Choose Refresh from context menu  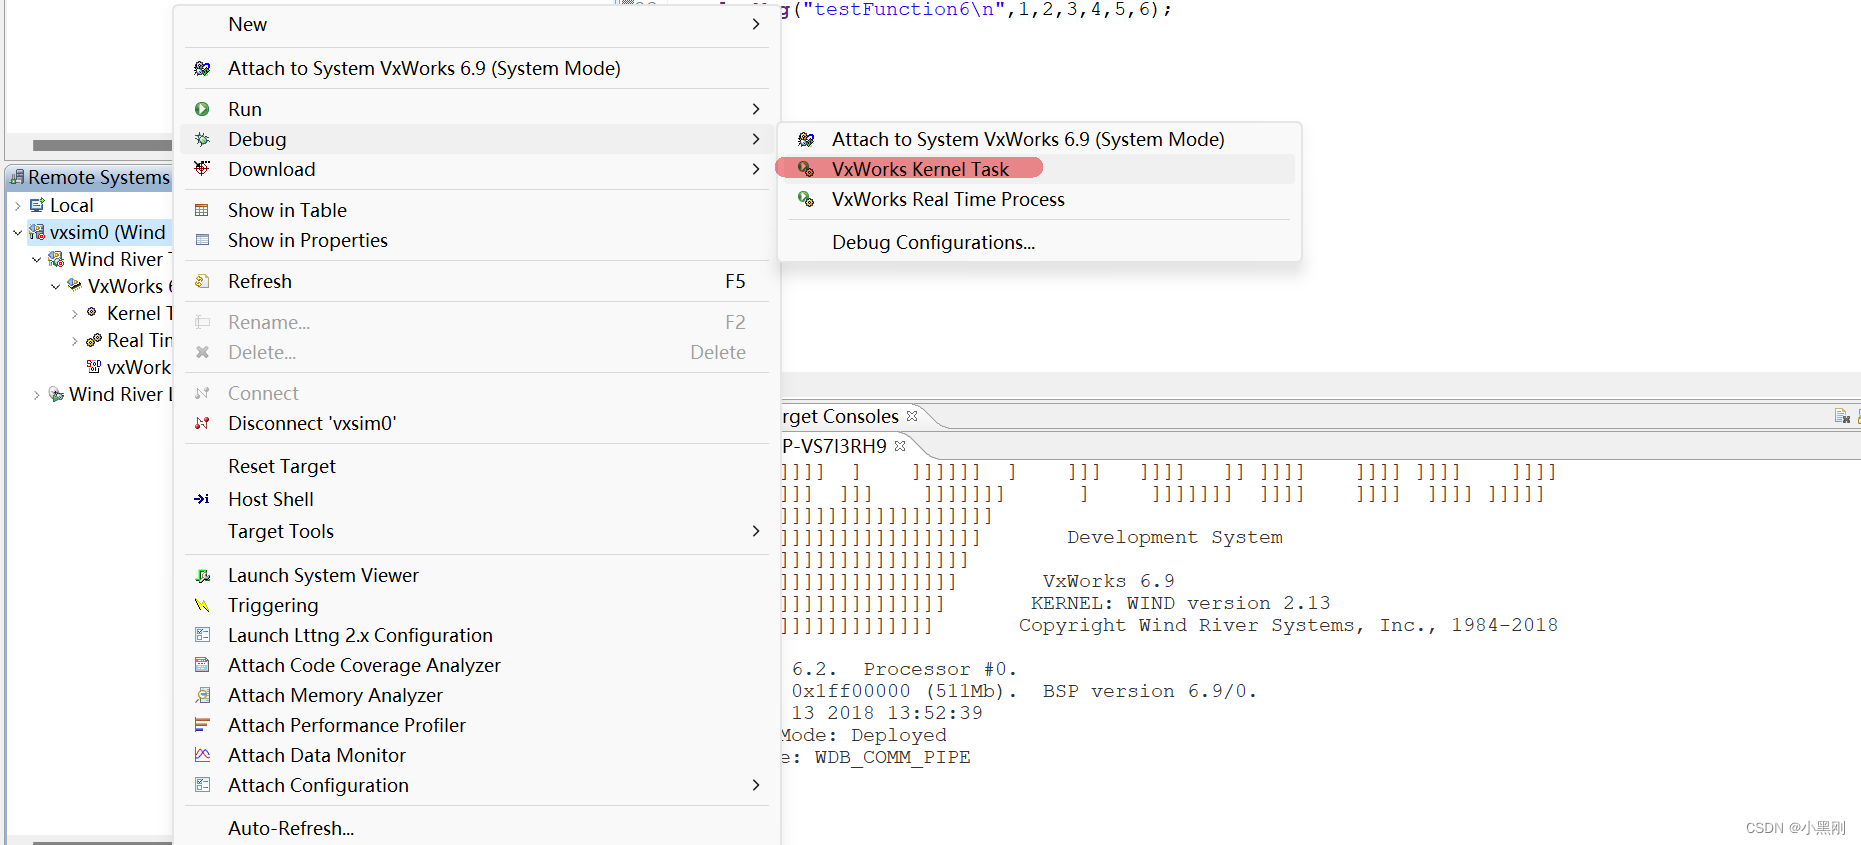pos(477,281)
